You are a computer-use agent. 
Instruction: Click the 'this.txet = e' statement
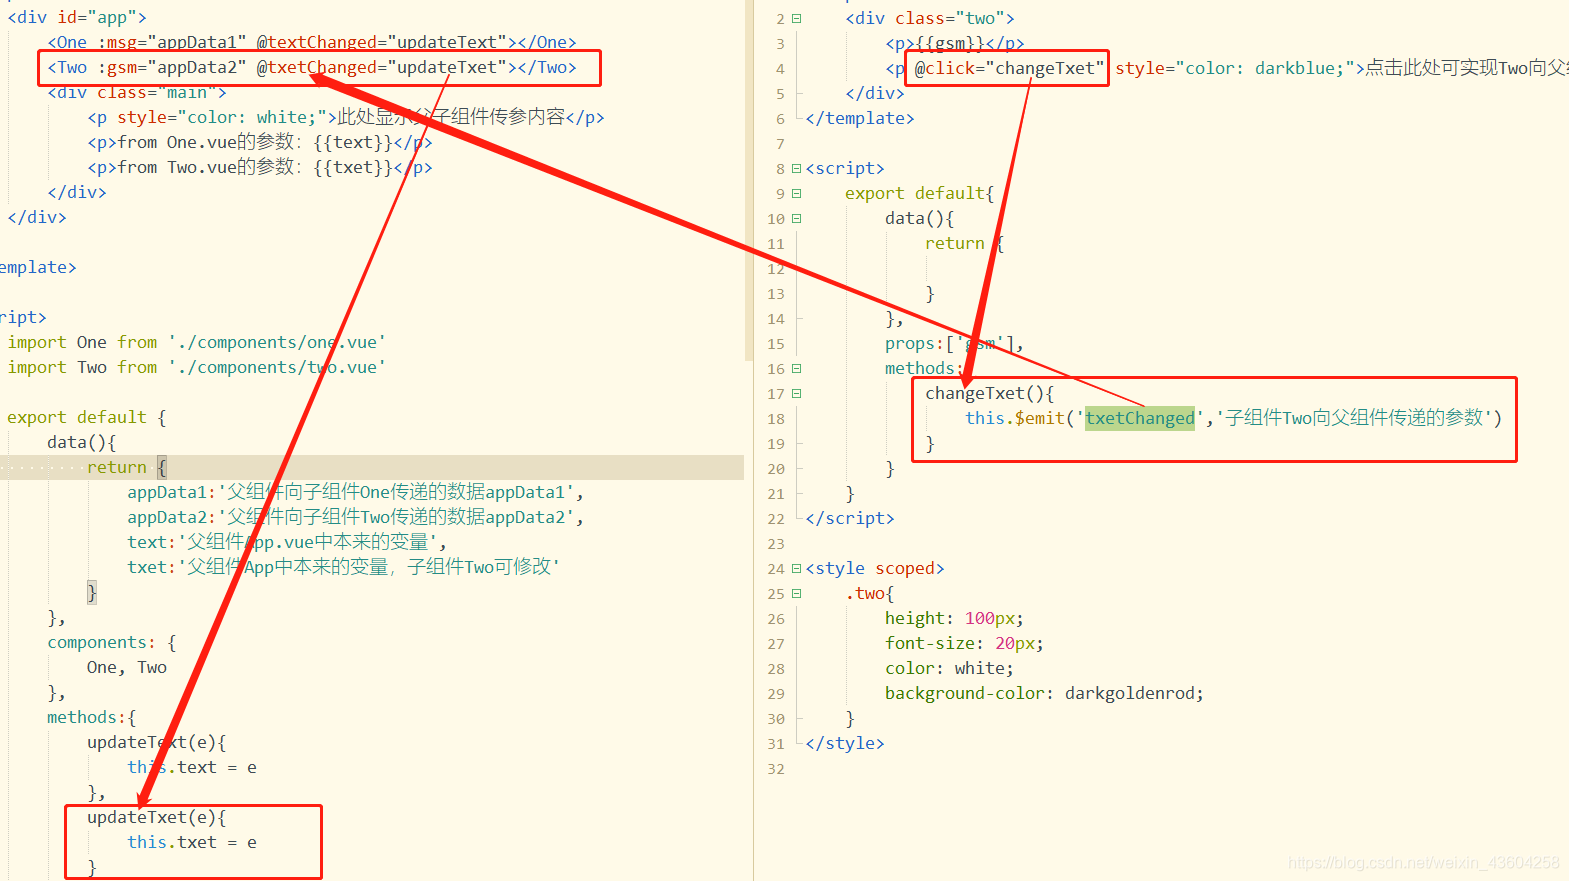click(x=192, y=842)
